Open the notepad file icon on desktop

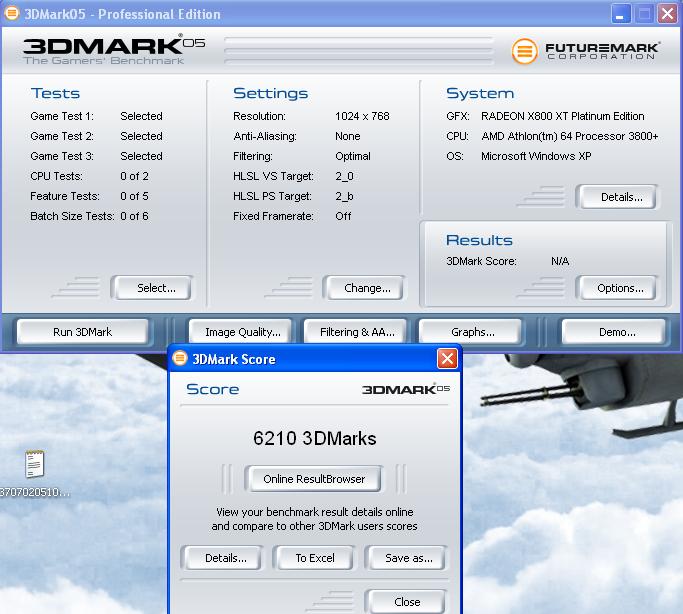(x=34, y=464)
